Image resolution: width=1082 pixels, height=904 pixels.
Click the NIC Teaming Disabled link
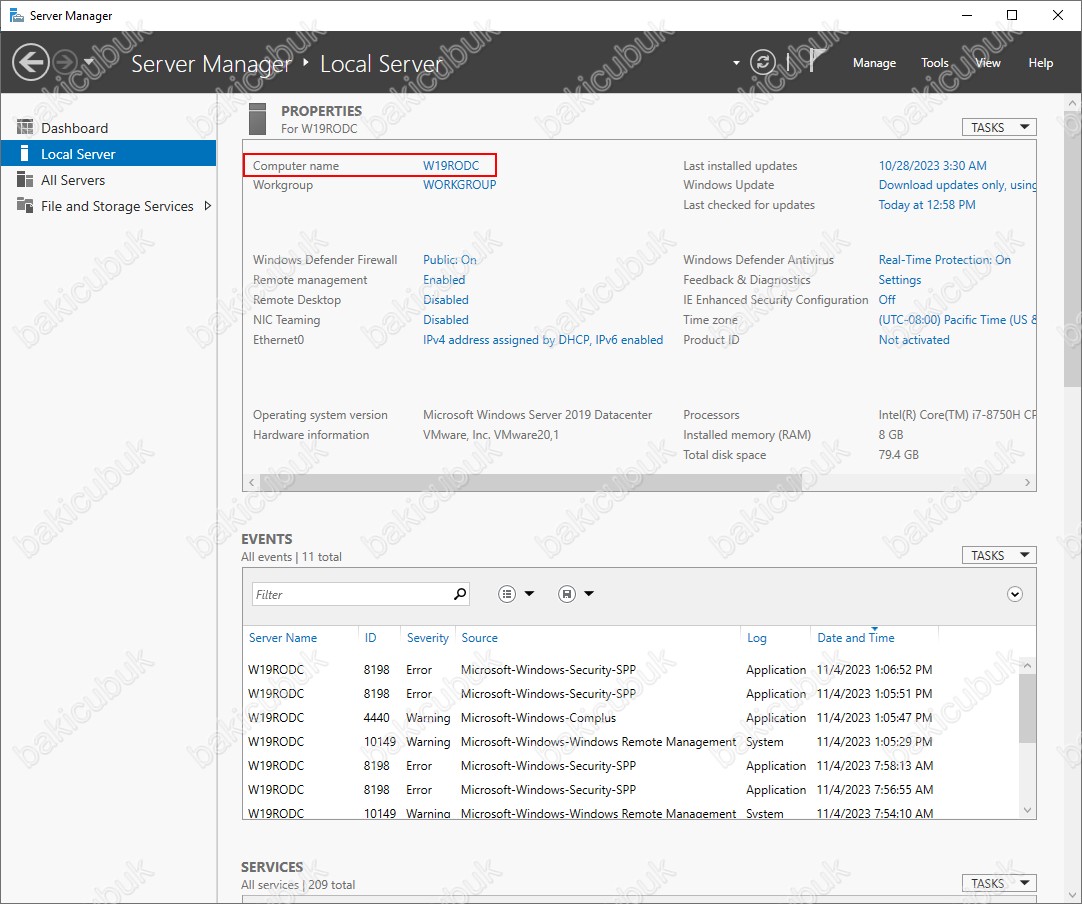click(x=446, y=320)
